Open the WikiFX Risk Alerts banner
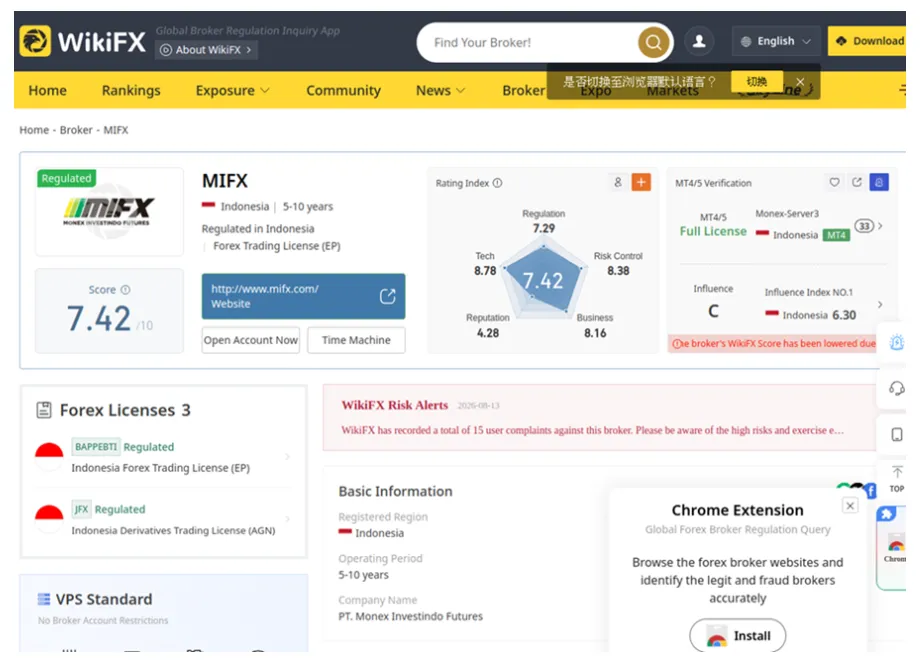Image resolution: width=920 pixels, height=665 pixels. pos(598,417)
